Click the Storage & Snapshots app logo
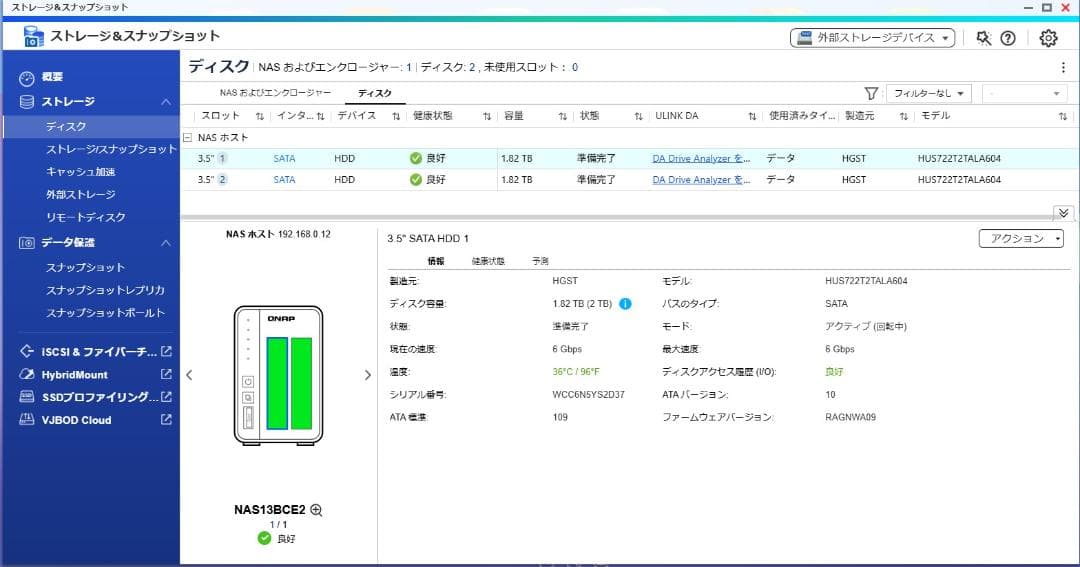 coord(33,37)
